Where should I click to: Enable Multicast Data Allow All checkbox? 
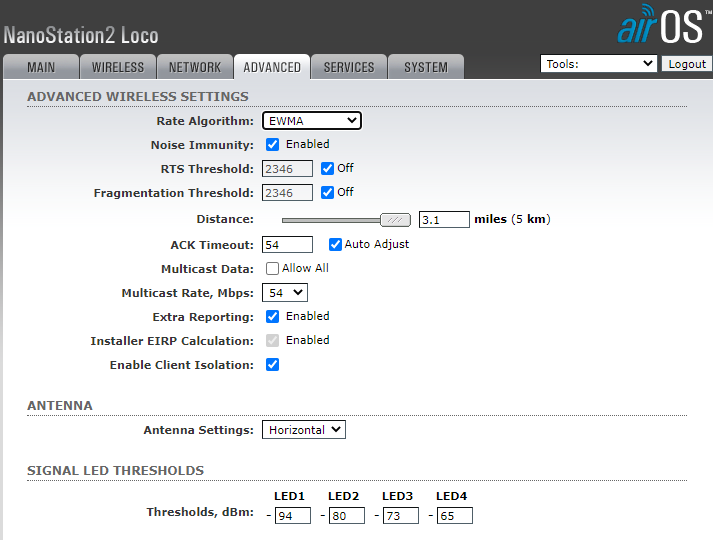tap(272, 269)
